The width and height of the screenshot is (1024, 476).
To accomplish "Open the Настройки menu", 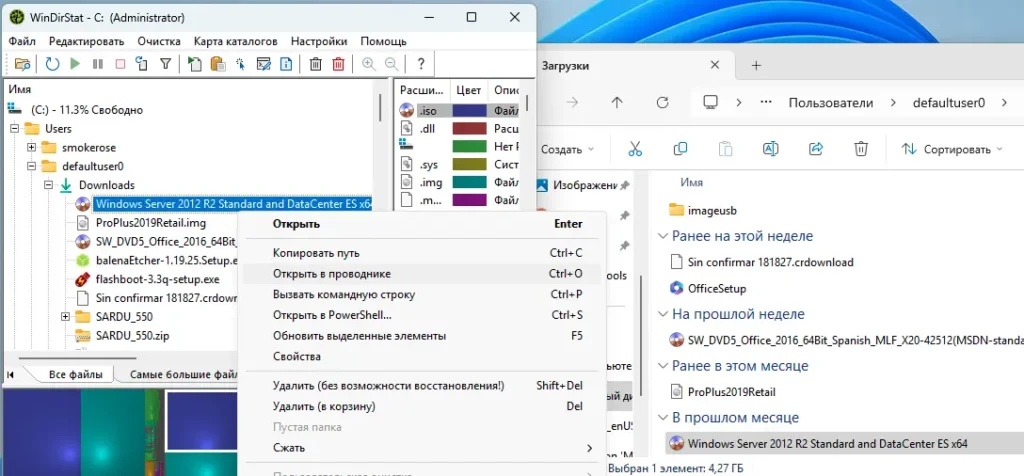I will coord(319,41).
